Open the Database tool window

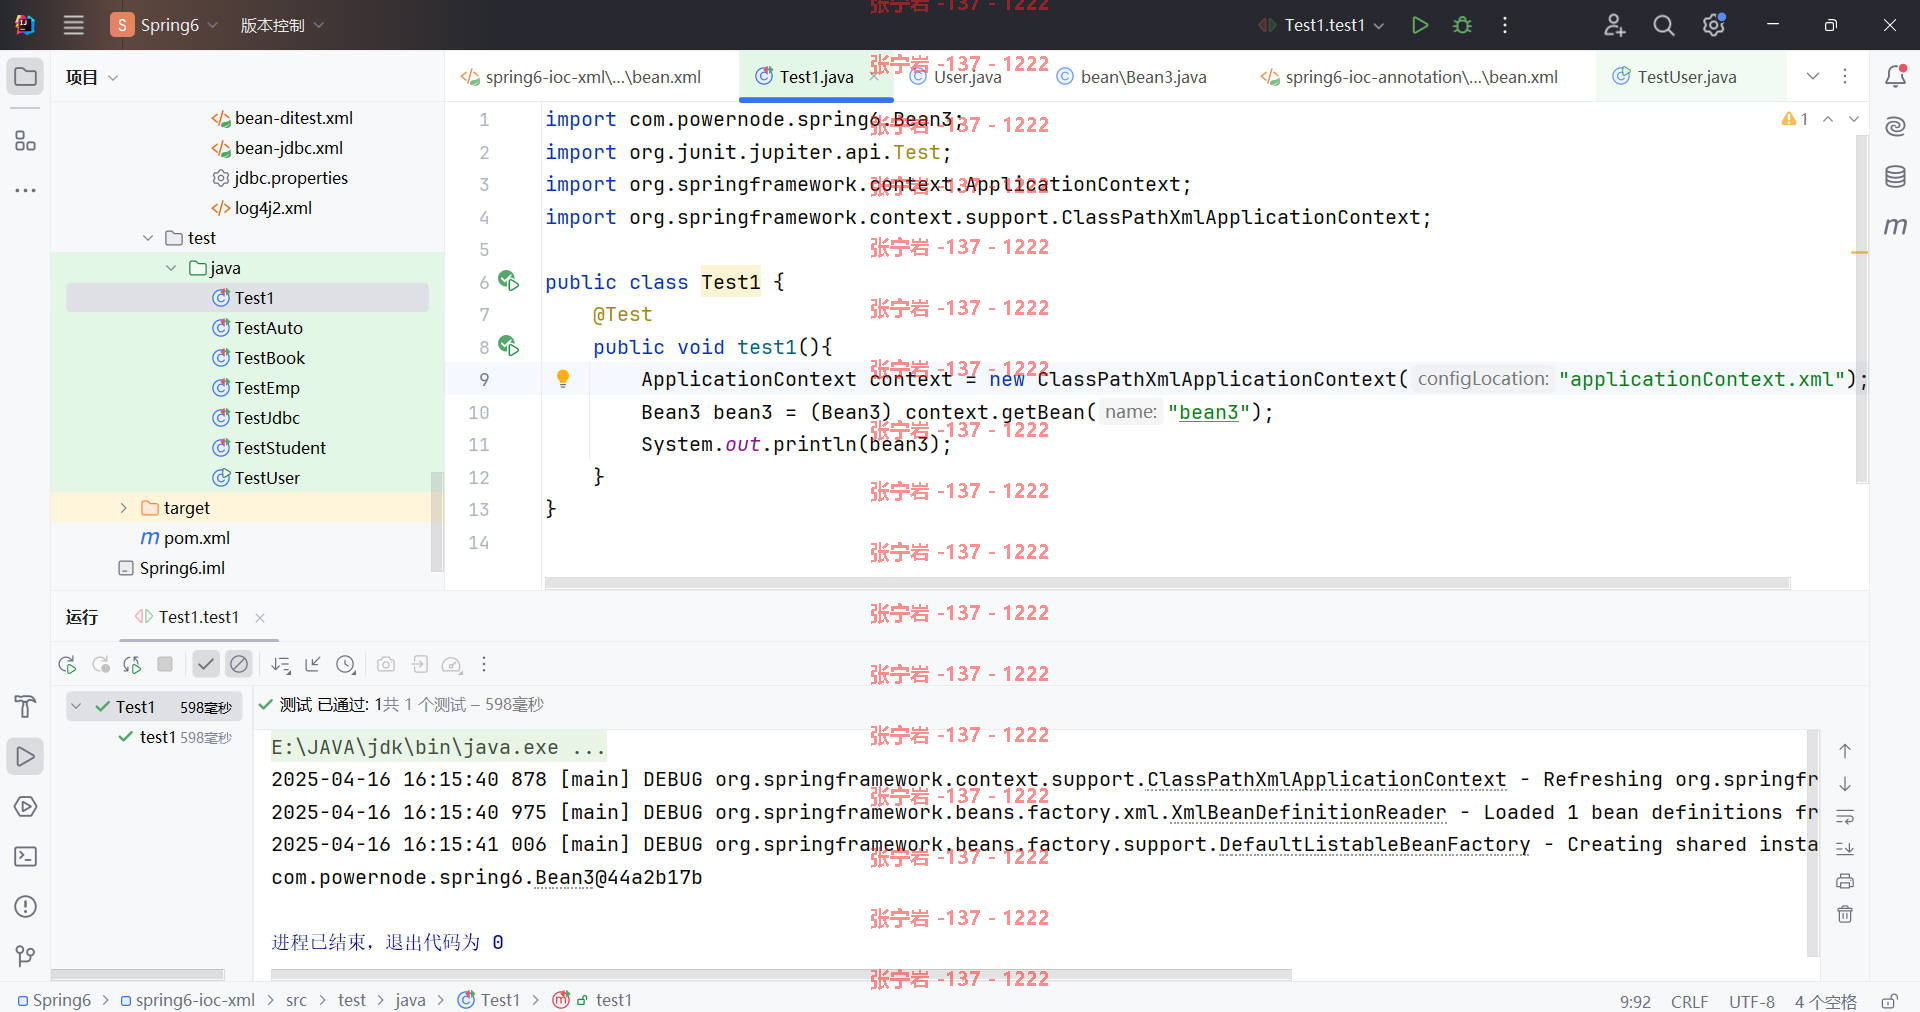point(1895,177)
